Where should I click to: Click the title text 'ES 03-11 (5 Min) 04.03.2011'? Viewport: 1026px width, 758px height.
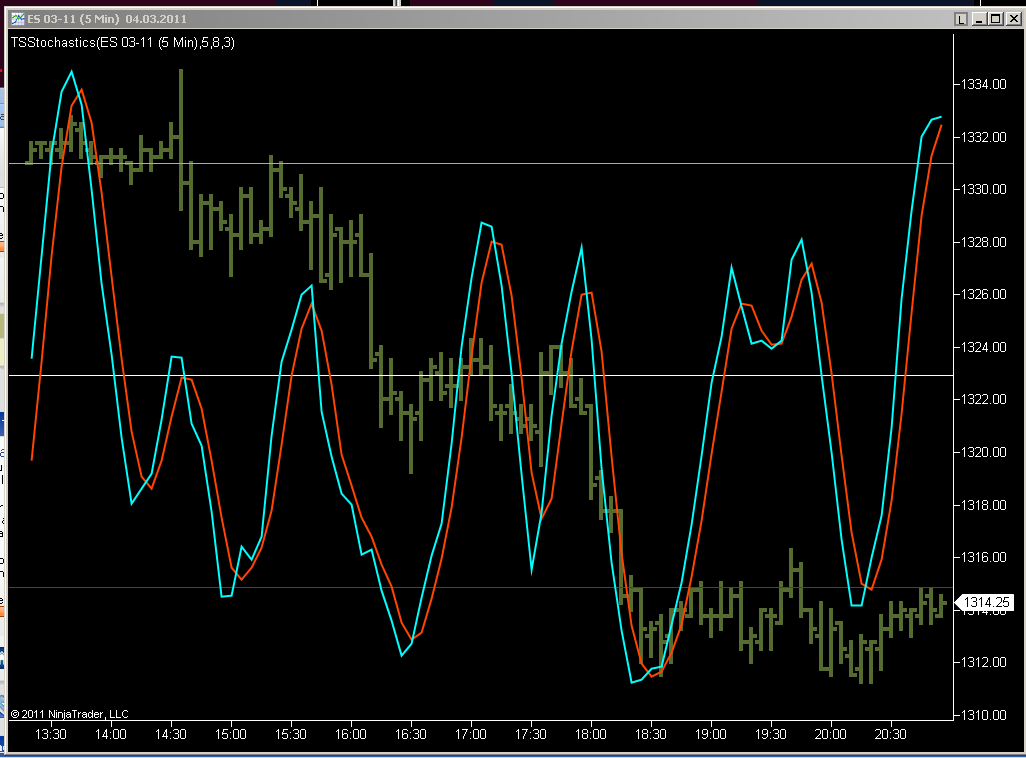[107, 19]
